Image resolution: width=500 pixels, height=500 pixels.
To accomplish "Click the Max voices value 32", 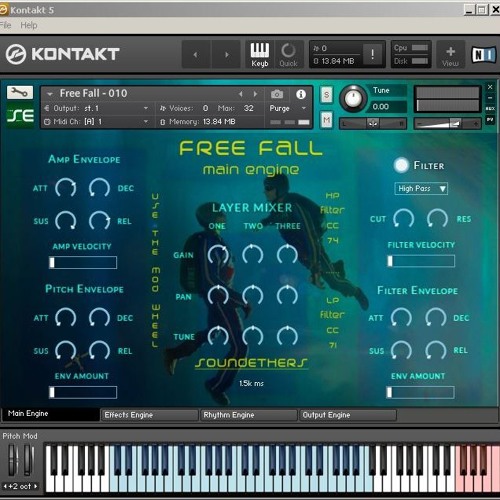I will point(248,108).
